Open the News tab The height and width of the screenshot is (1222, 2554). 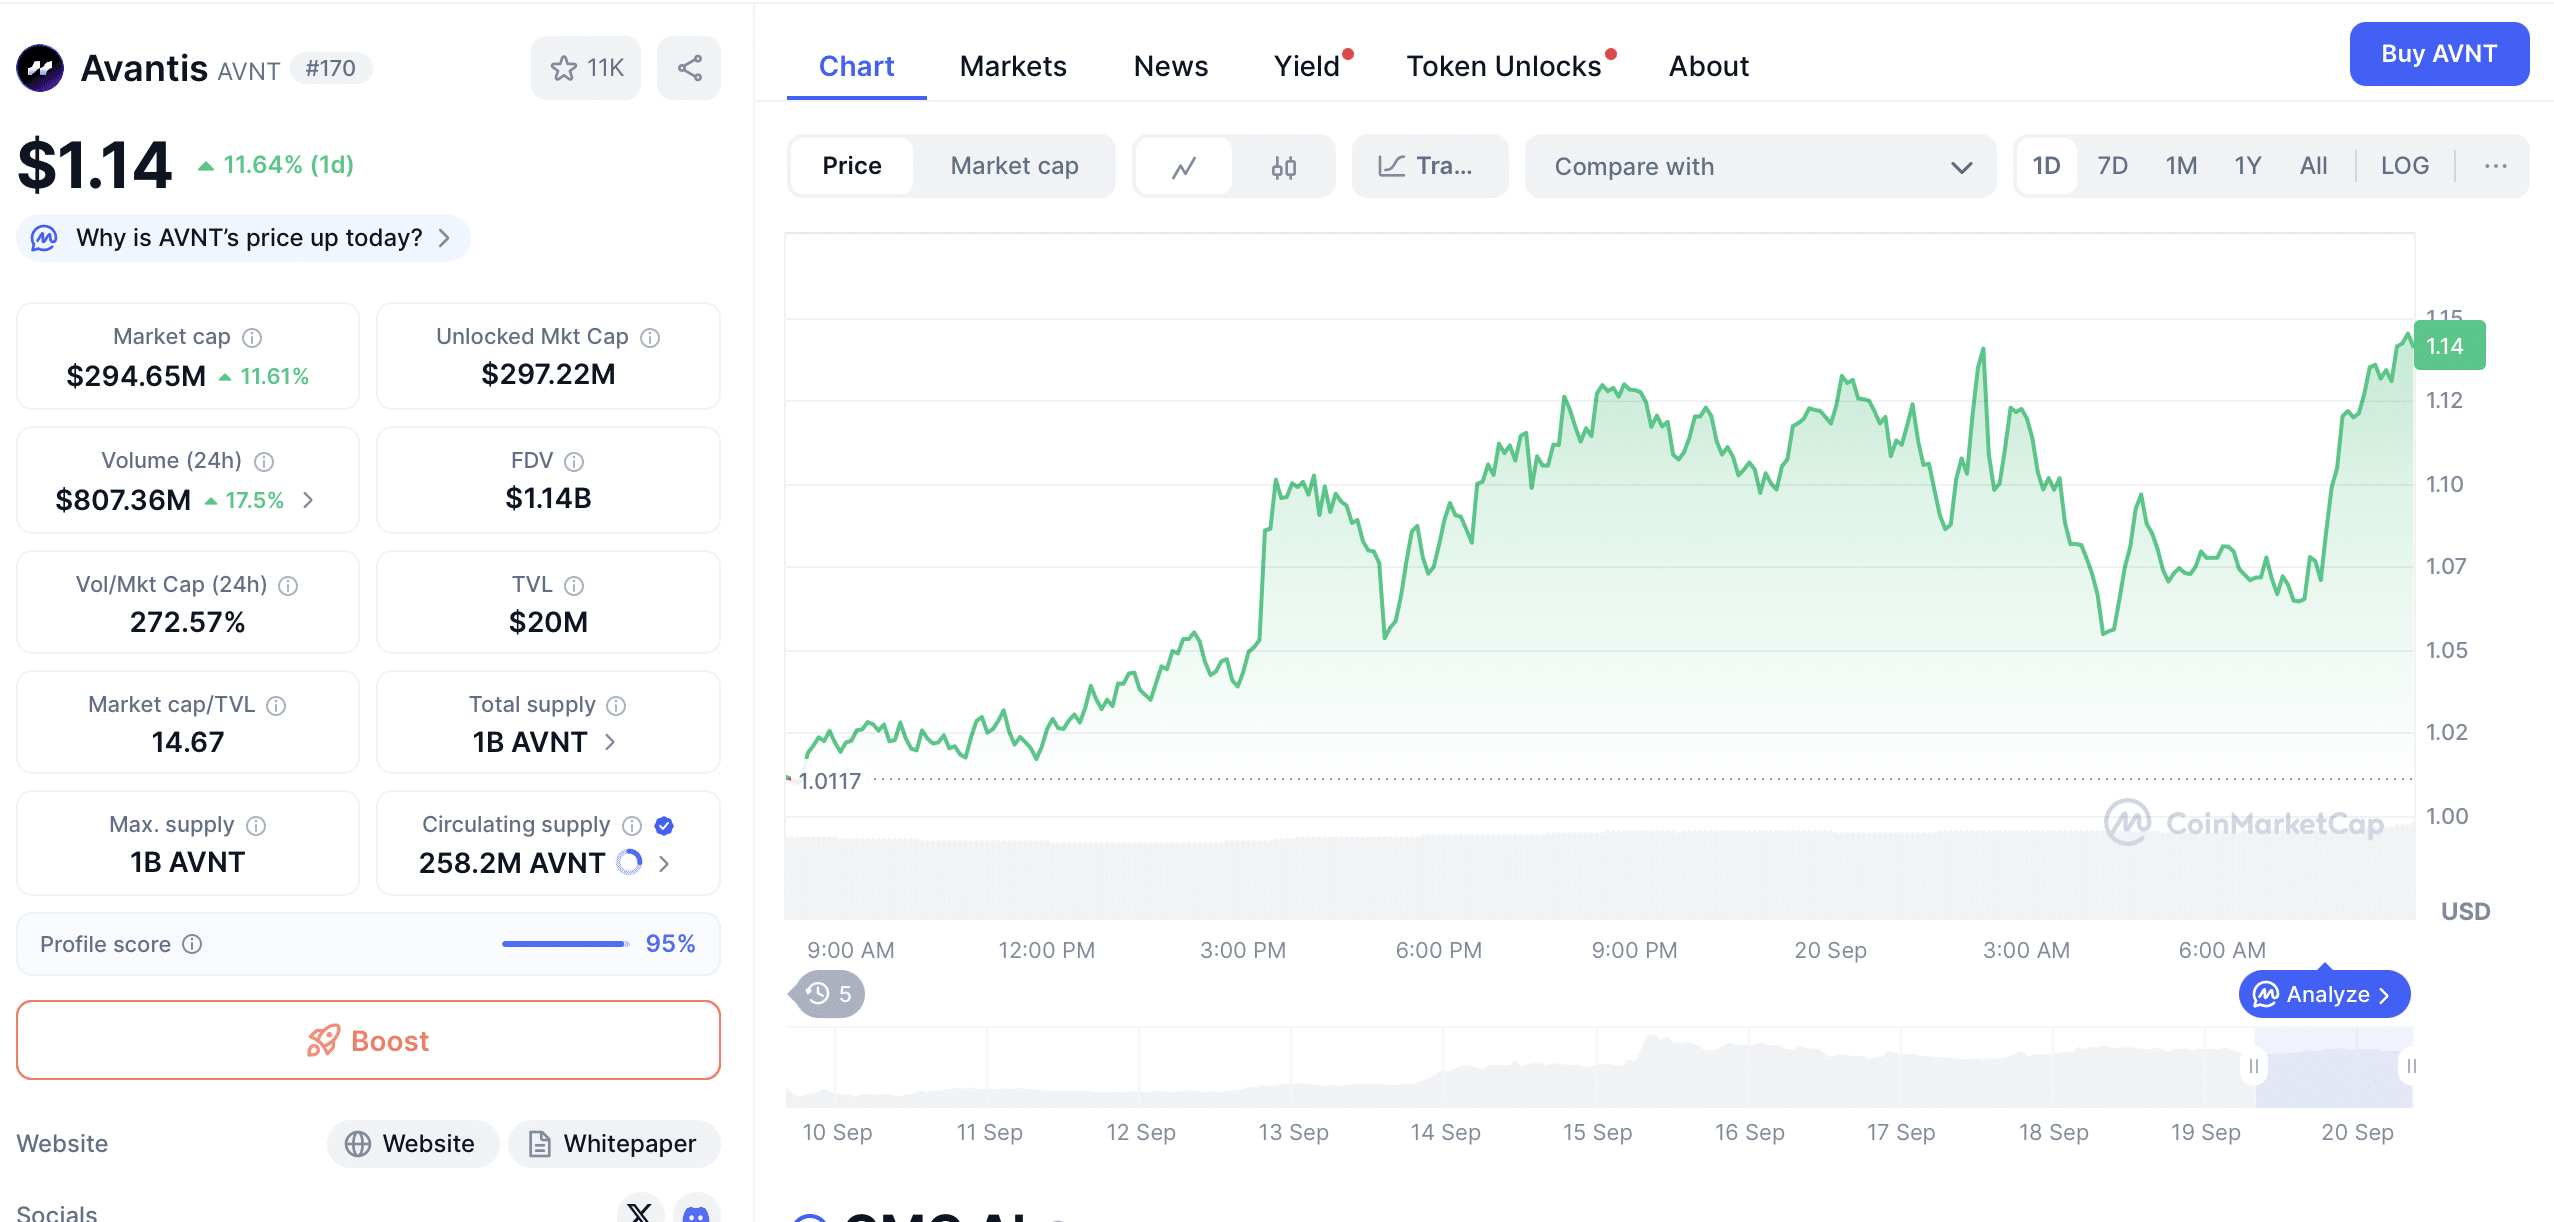[x=1171, y=66]
